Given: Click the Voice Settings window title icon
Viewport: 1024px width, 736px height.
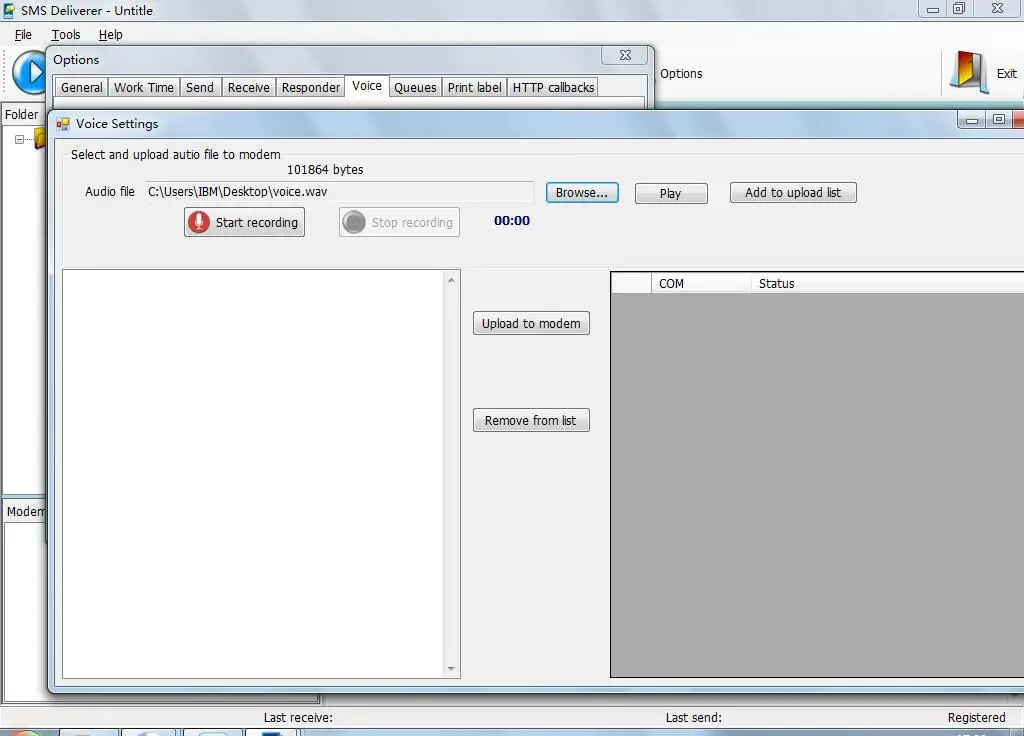Looking at the screenshot, I should click(x=63, y=123).
